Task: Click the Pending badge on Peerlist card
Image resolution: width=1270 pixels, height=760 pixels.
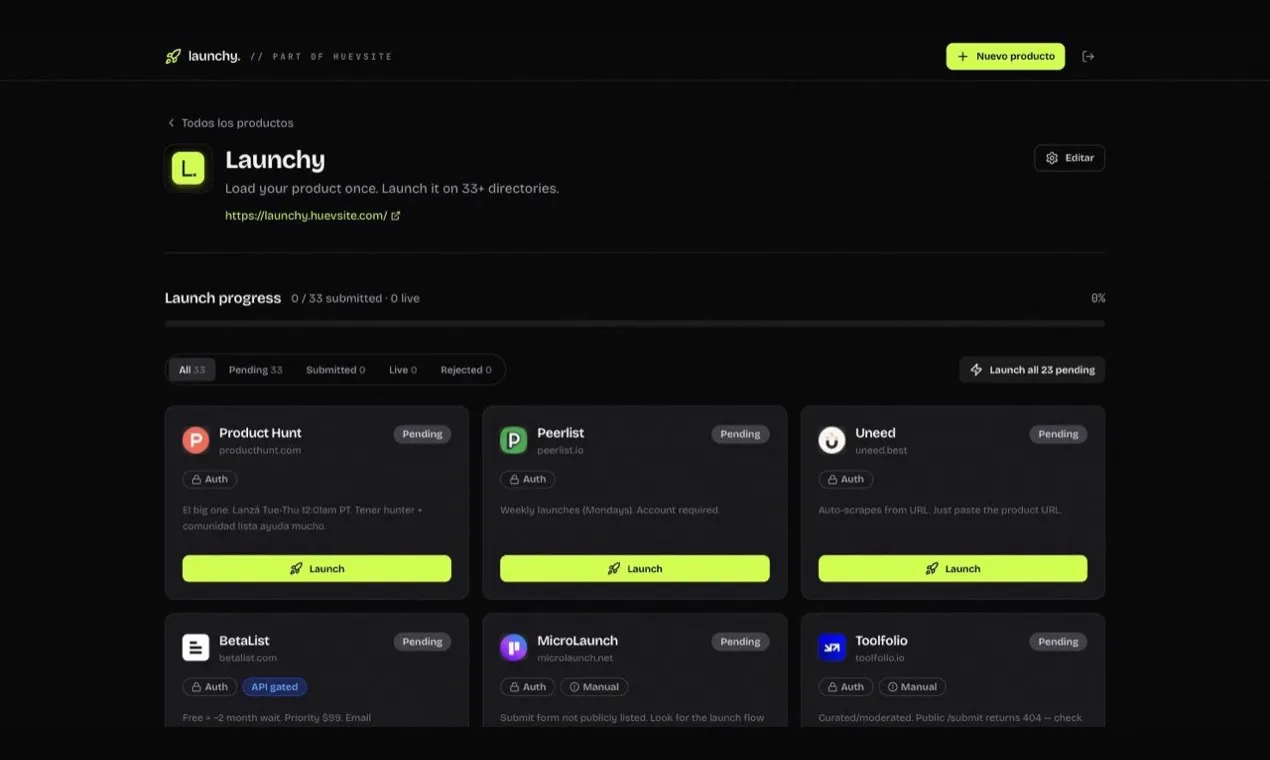Action: pyautogui.click(x=740, y=434)
